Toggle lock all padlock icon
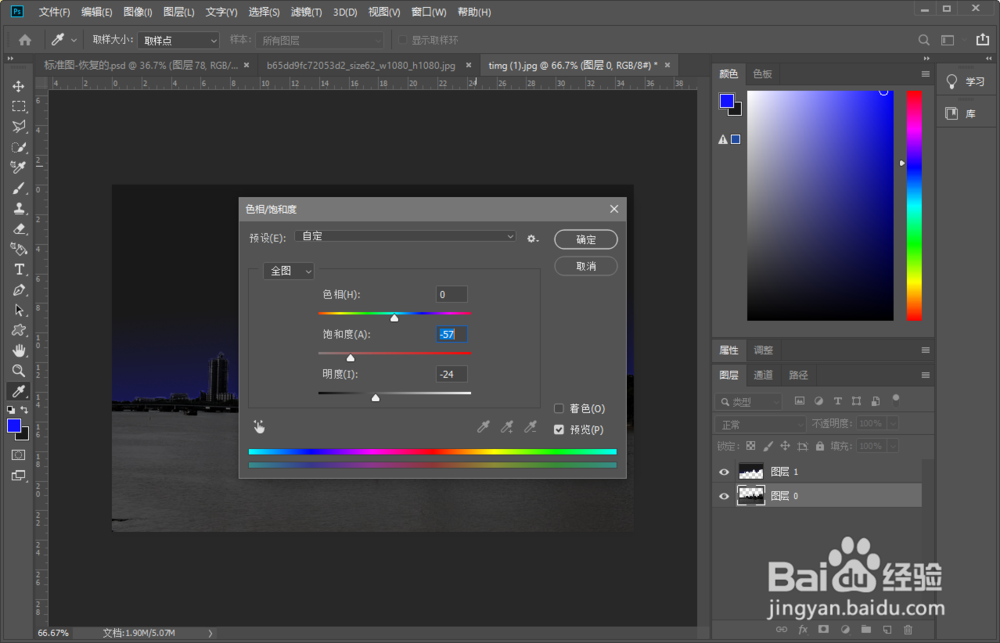 (x=820, y=446)
